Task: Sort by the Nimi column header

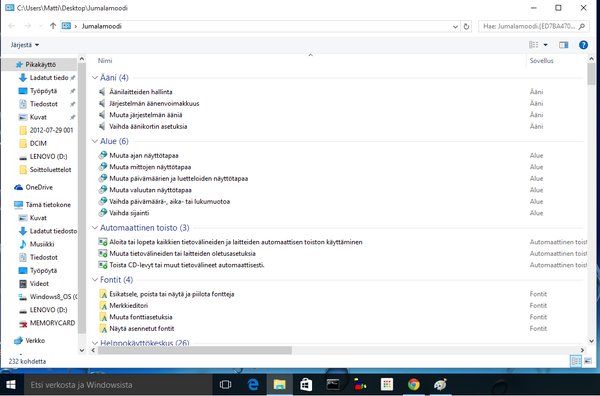Action: pos(105,60)
